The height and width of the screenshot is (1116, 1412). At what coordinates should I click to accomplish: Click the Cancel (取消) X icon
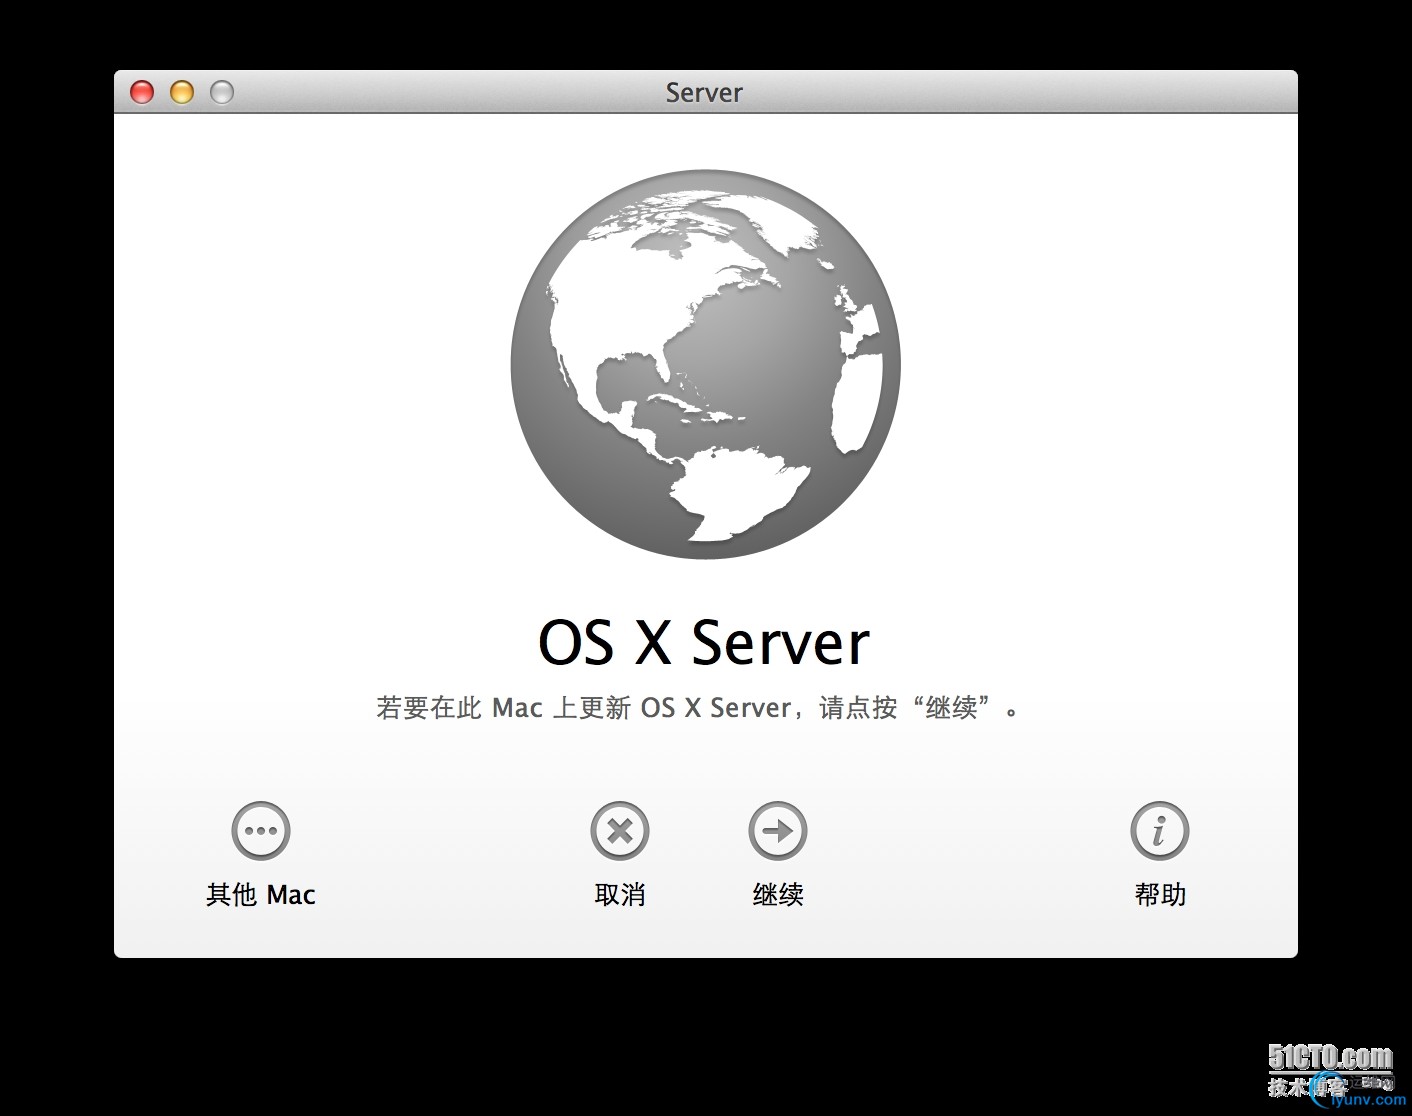[x=620, y=831]
